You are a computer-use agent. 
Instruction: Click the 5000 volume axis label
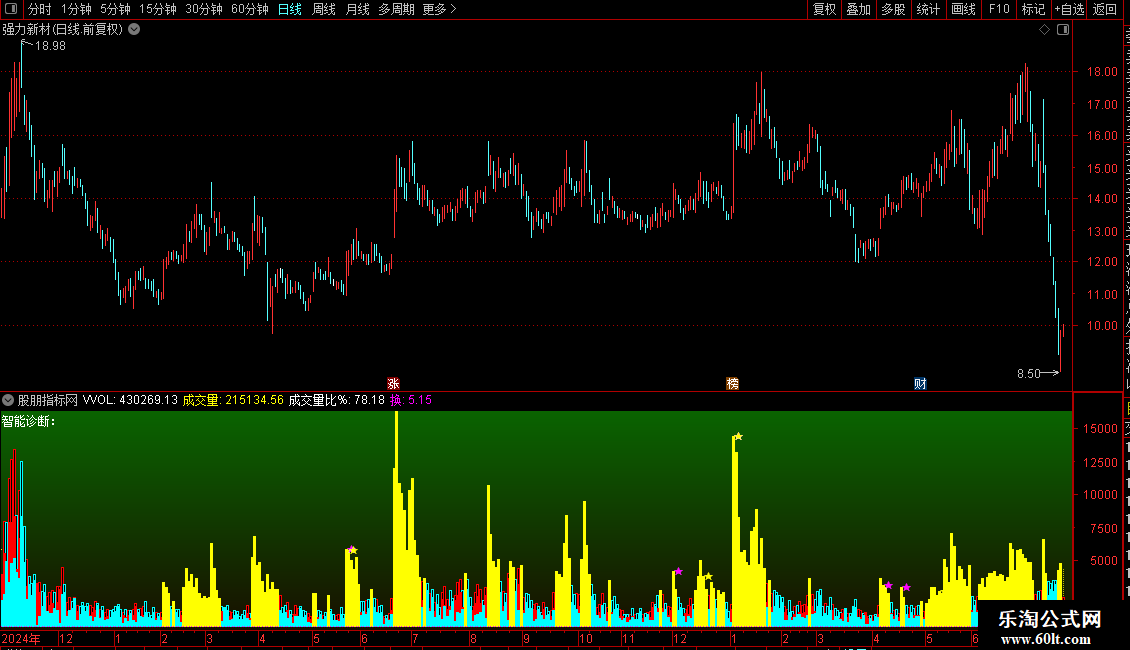click(1104, 561)
